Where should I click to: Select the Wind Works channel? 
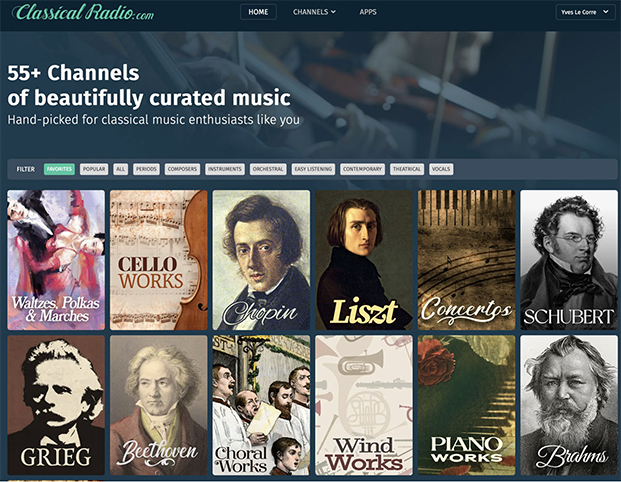[364, 405]
